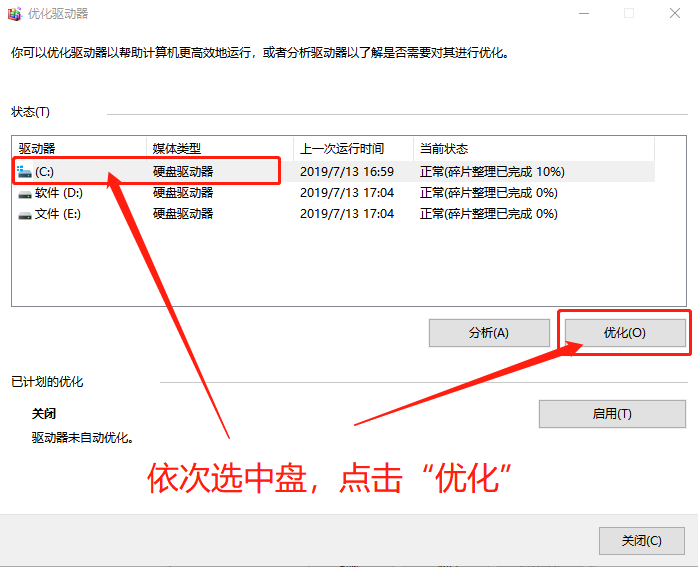Choose the 文件 (E:) drive name
The image size is (698, 567).
pyautogui.click(x=58, y=214)
